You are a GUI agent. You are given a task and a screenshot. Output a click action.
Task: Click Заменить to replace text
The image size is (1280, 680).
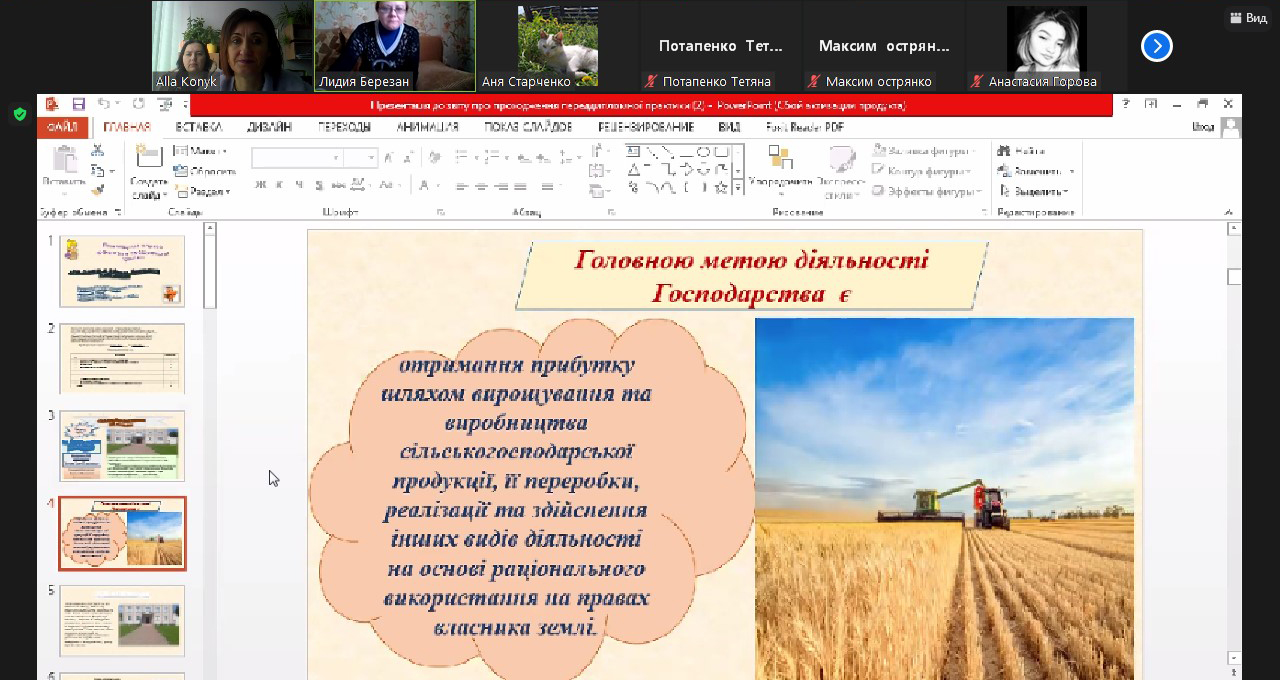(1036, 171)
